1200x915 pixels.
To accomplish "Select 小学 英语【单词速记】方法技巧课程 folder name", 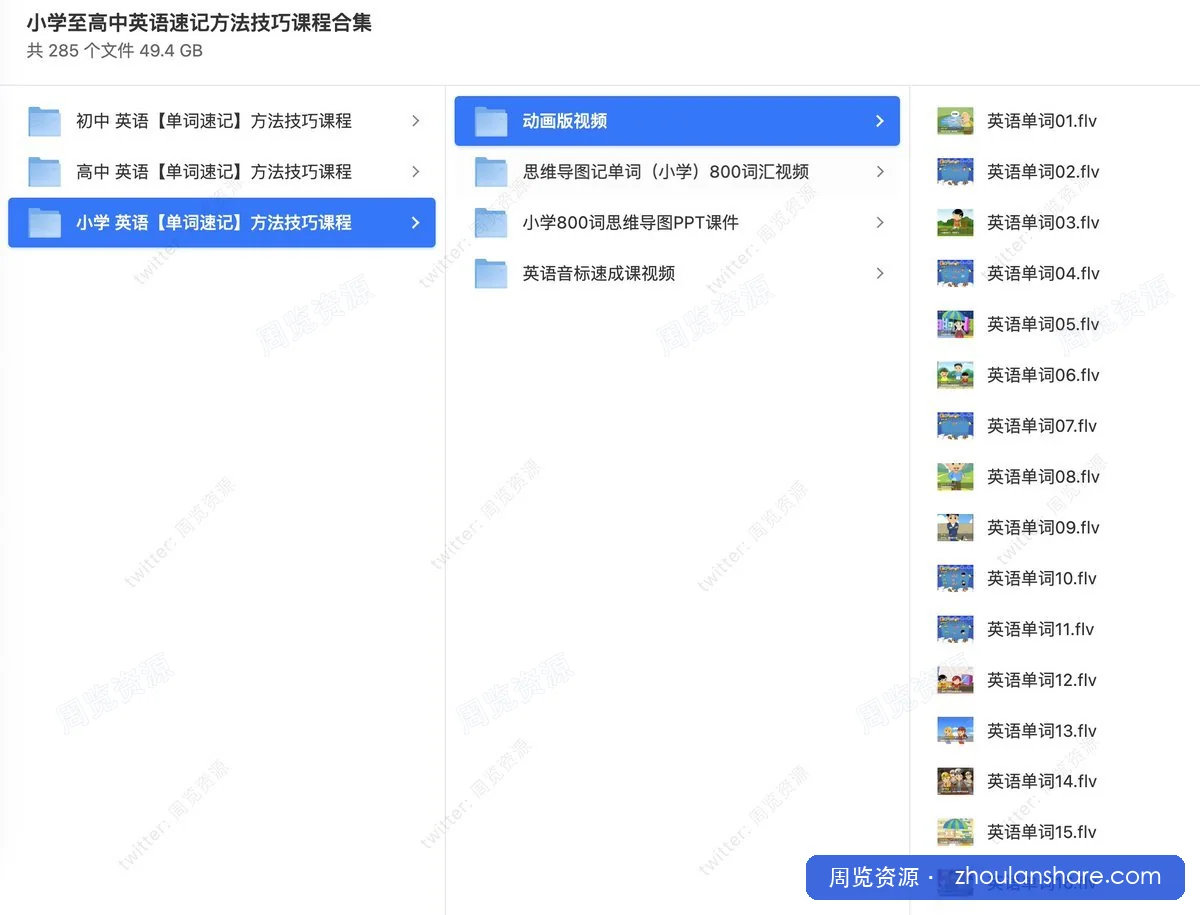I will point(214,223).
